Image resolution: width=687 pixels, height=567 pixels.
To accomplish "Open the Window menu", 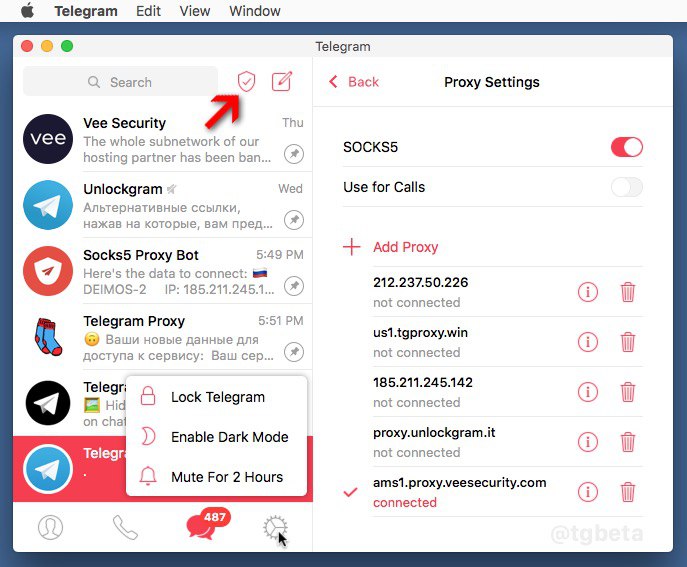I will click(255, 11).
